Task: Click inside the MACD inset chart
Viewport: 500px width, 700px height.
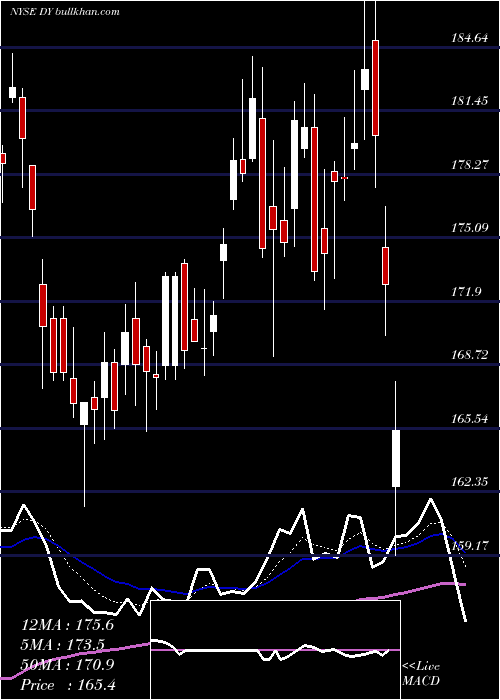Action: point(275,650)
